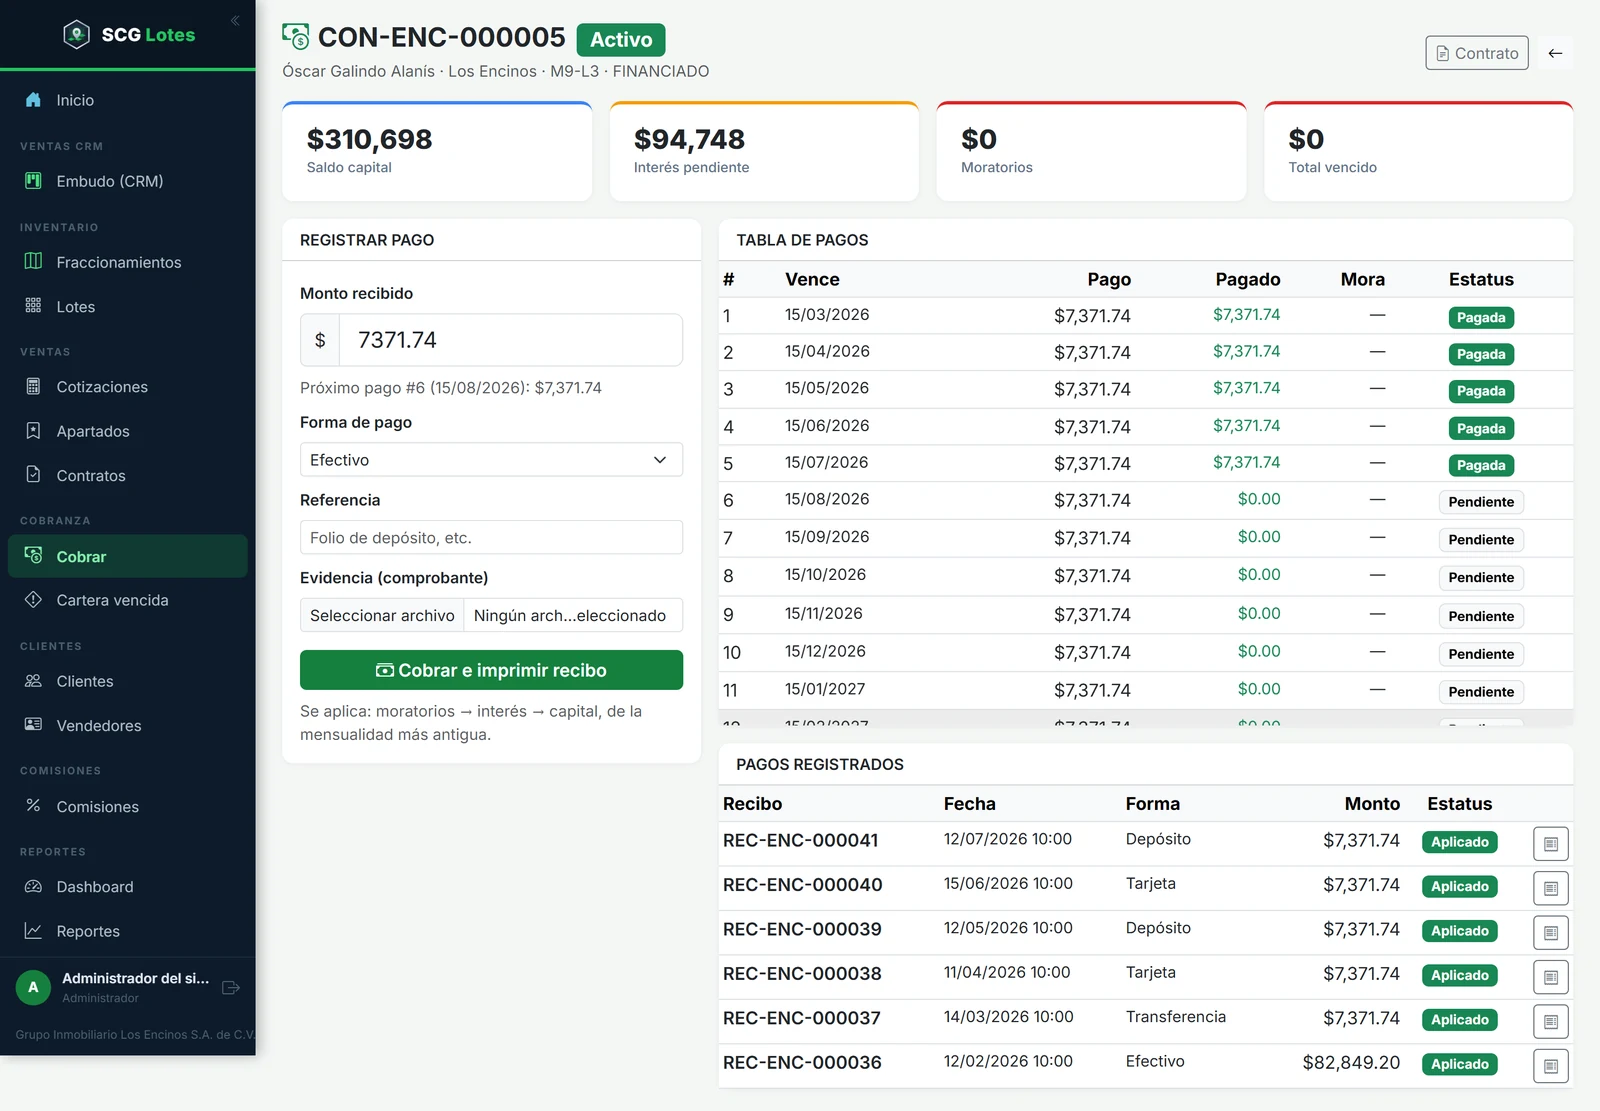Click the Activo status badge

(621, 39)
